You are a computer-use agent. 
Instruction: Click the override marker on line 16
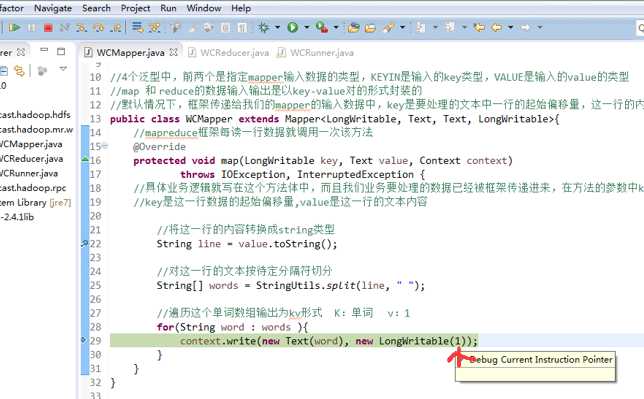[x=85, y=159]
